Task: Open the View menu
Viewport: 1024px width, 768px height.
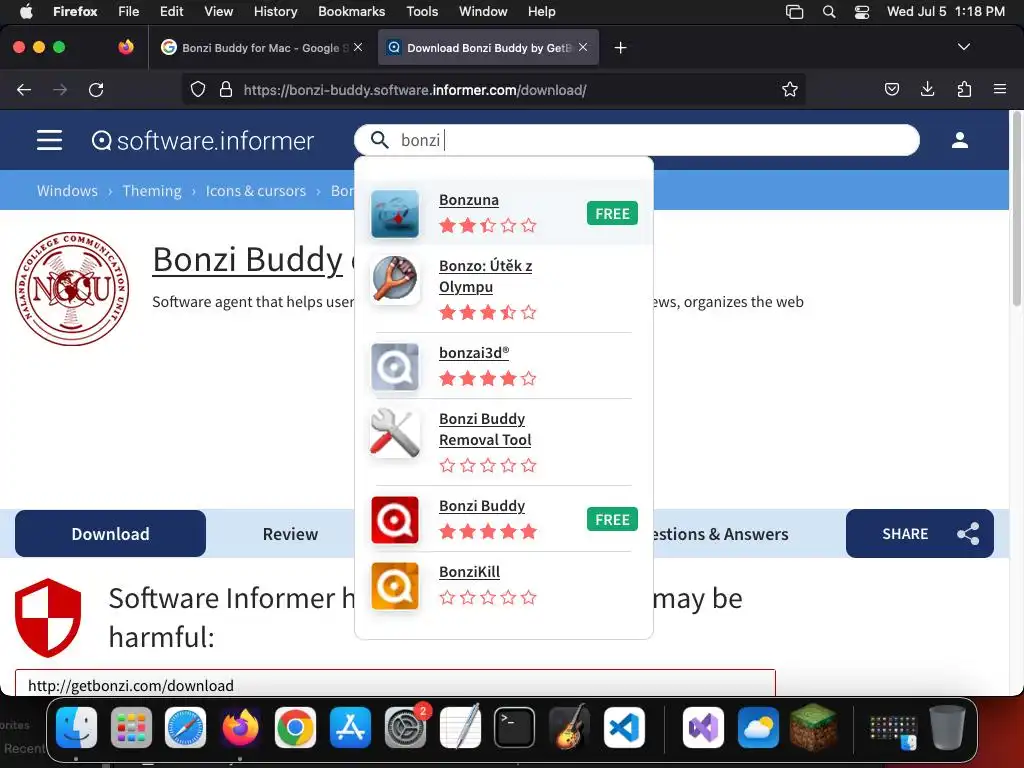Action: [218, 11]
